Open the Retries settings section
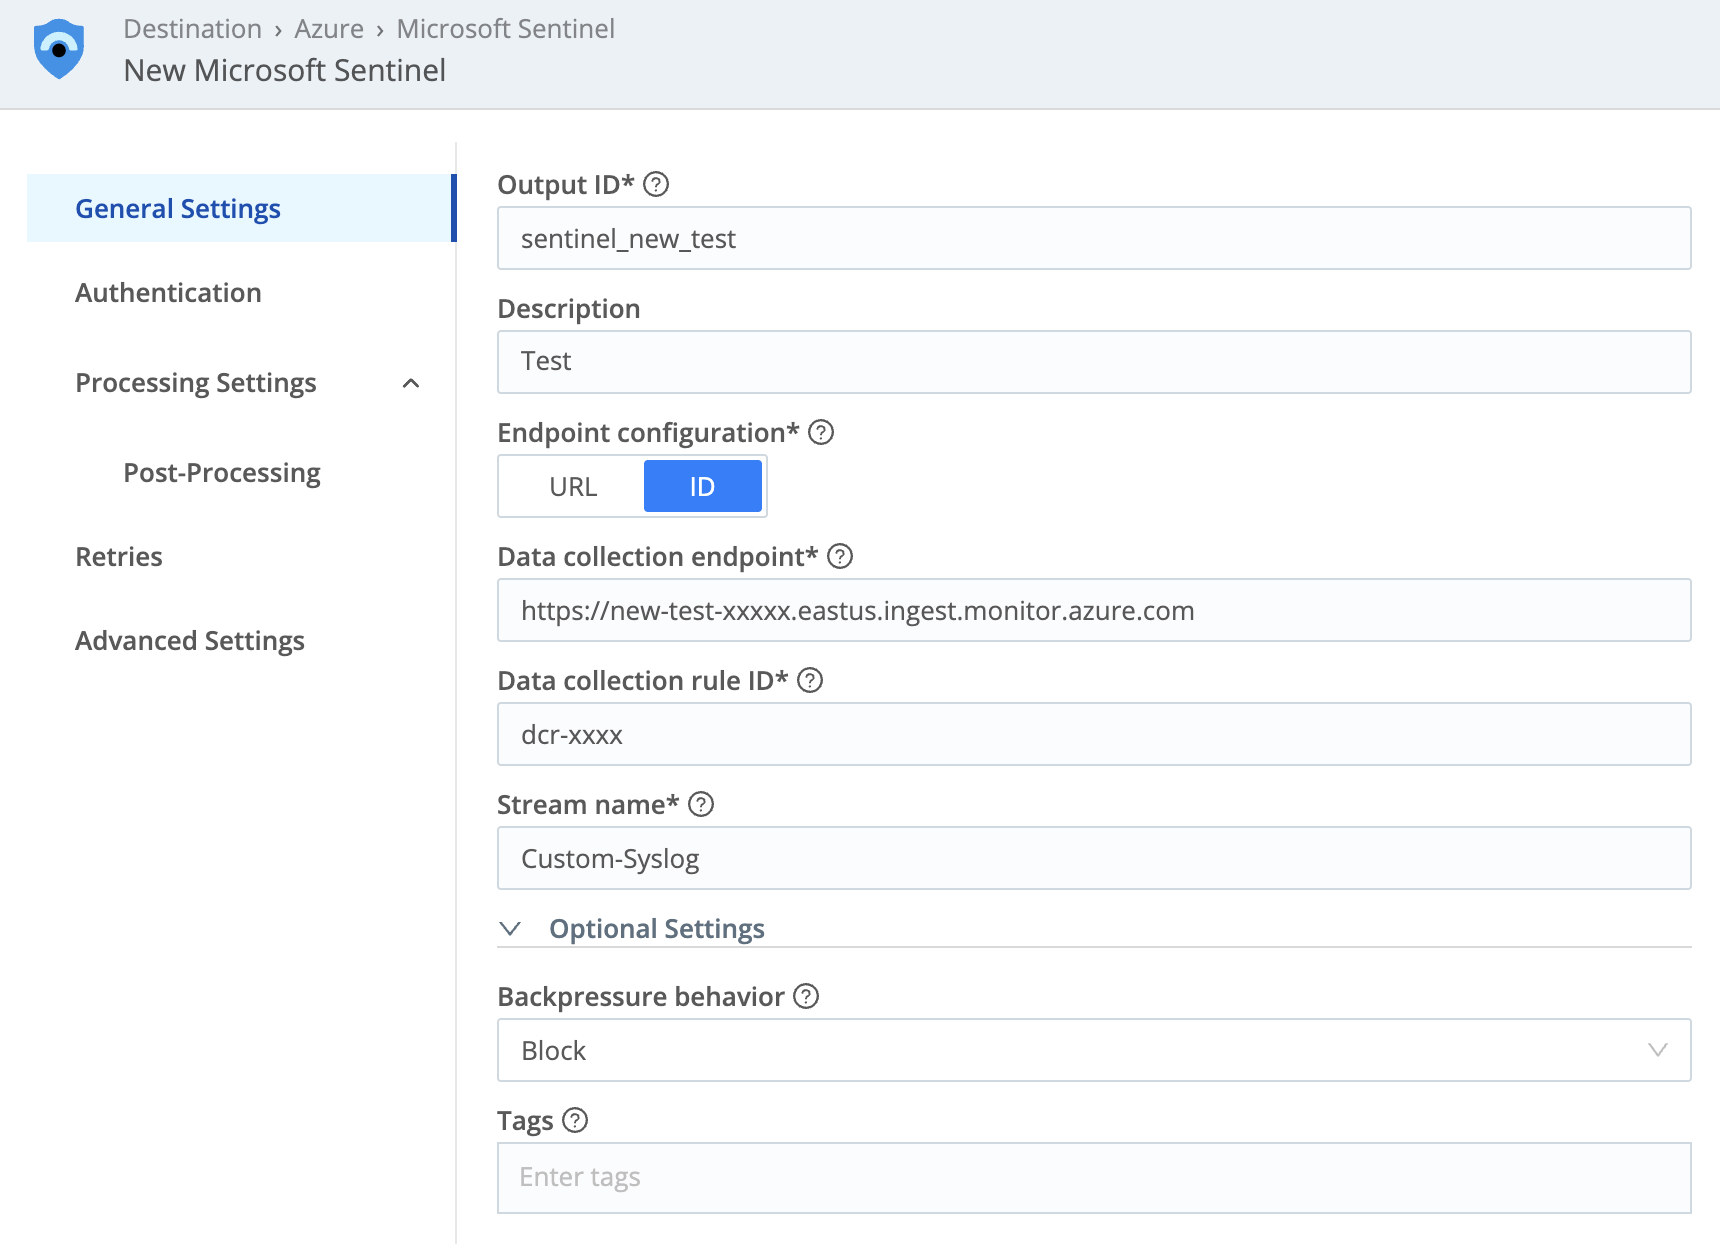The width and height of the screenshot is (1720, 1252). [x=118, y=556]
